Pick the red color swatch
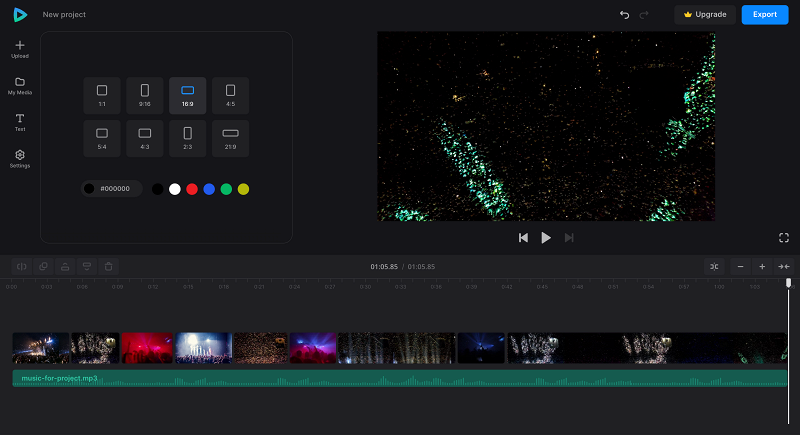 [x=192, y=189]
